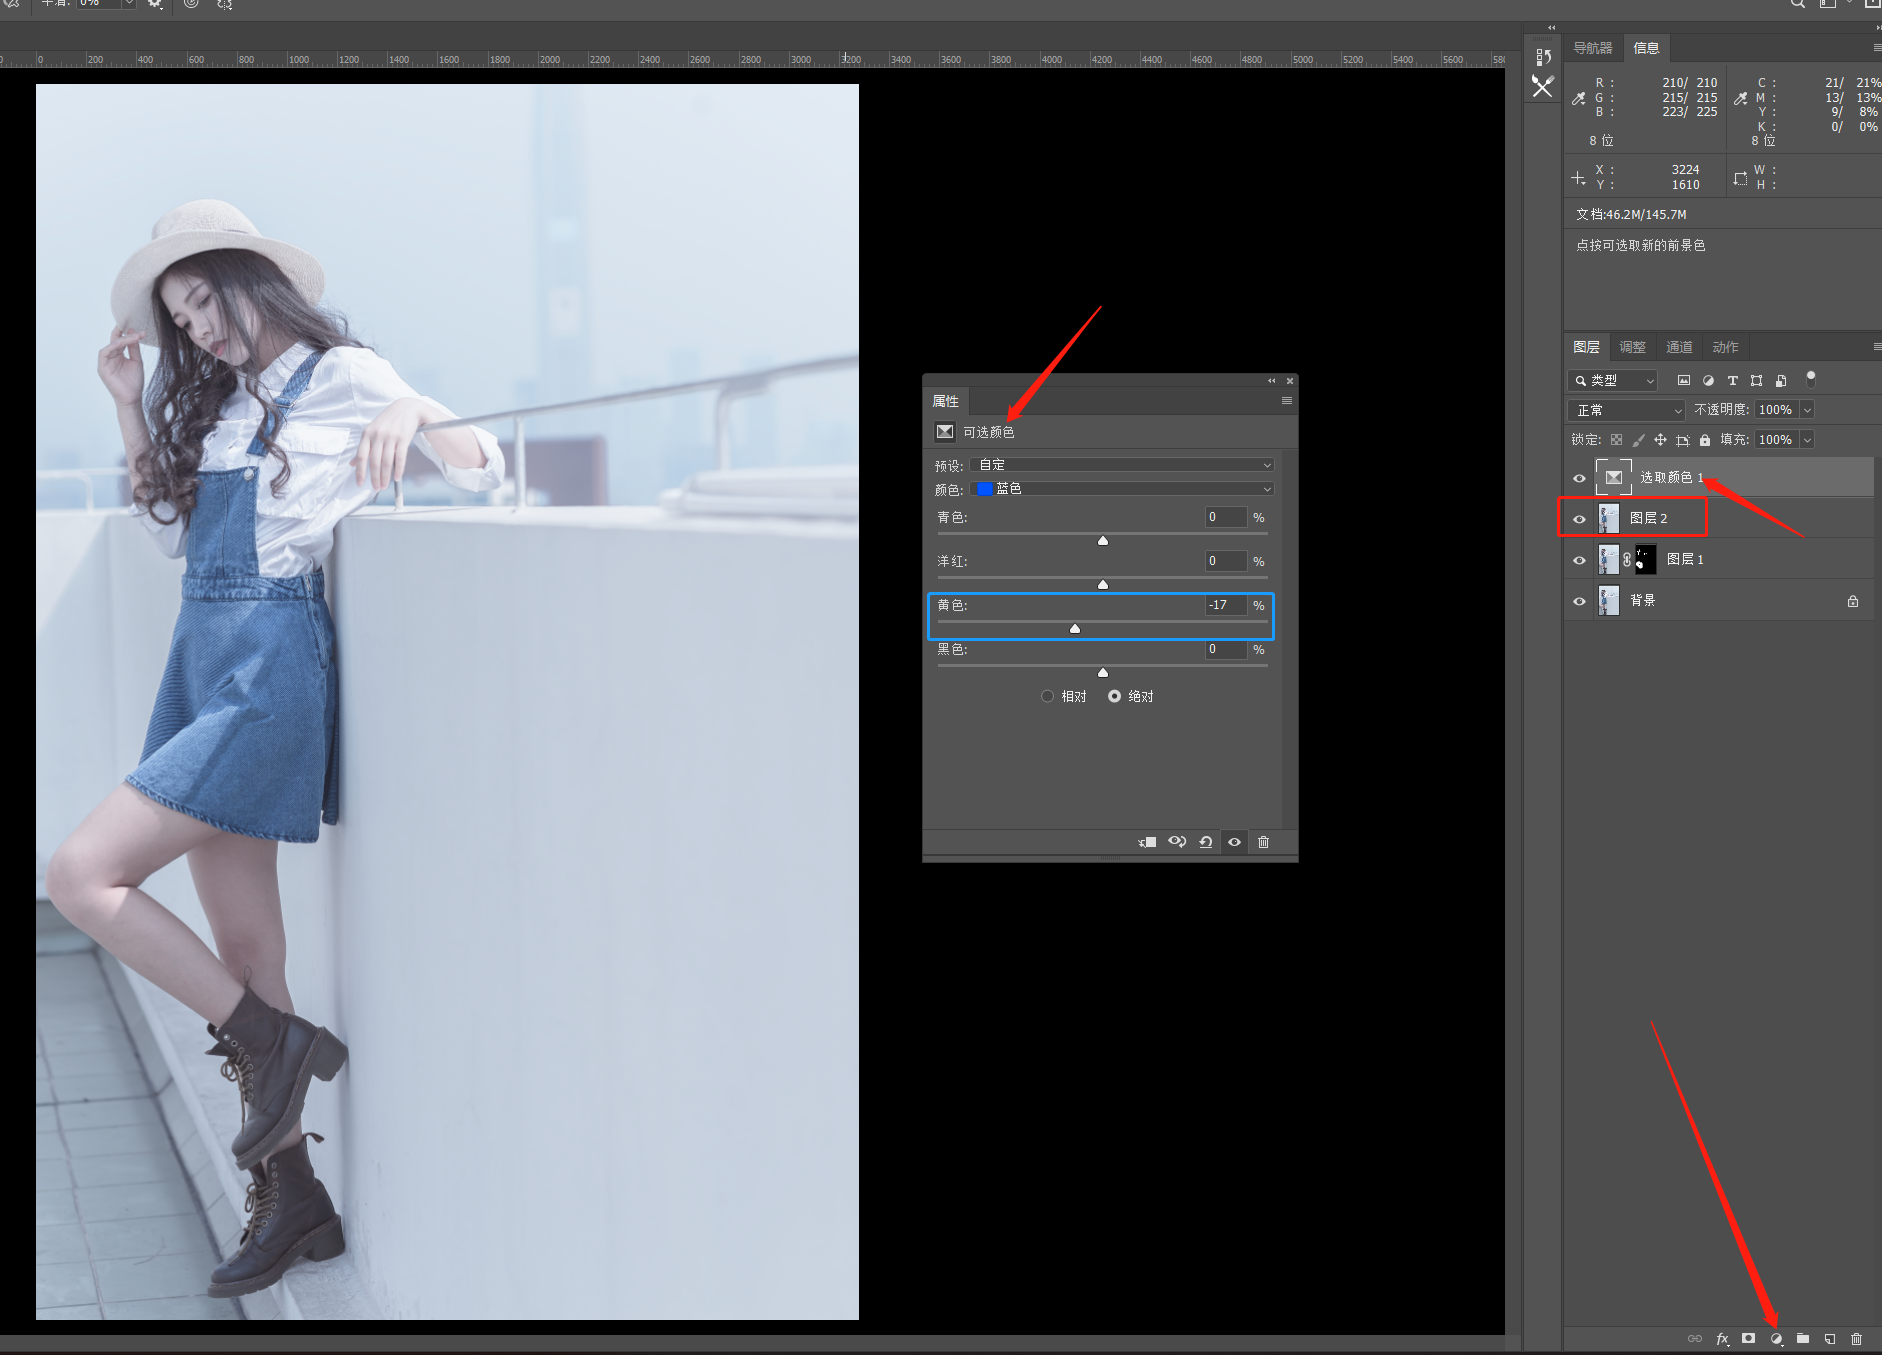Hide the 图层 2 layer
Image resolution: width=1882 pixels, height=1355 pixels.
(1579, 519)
